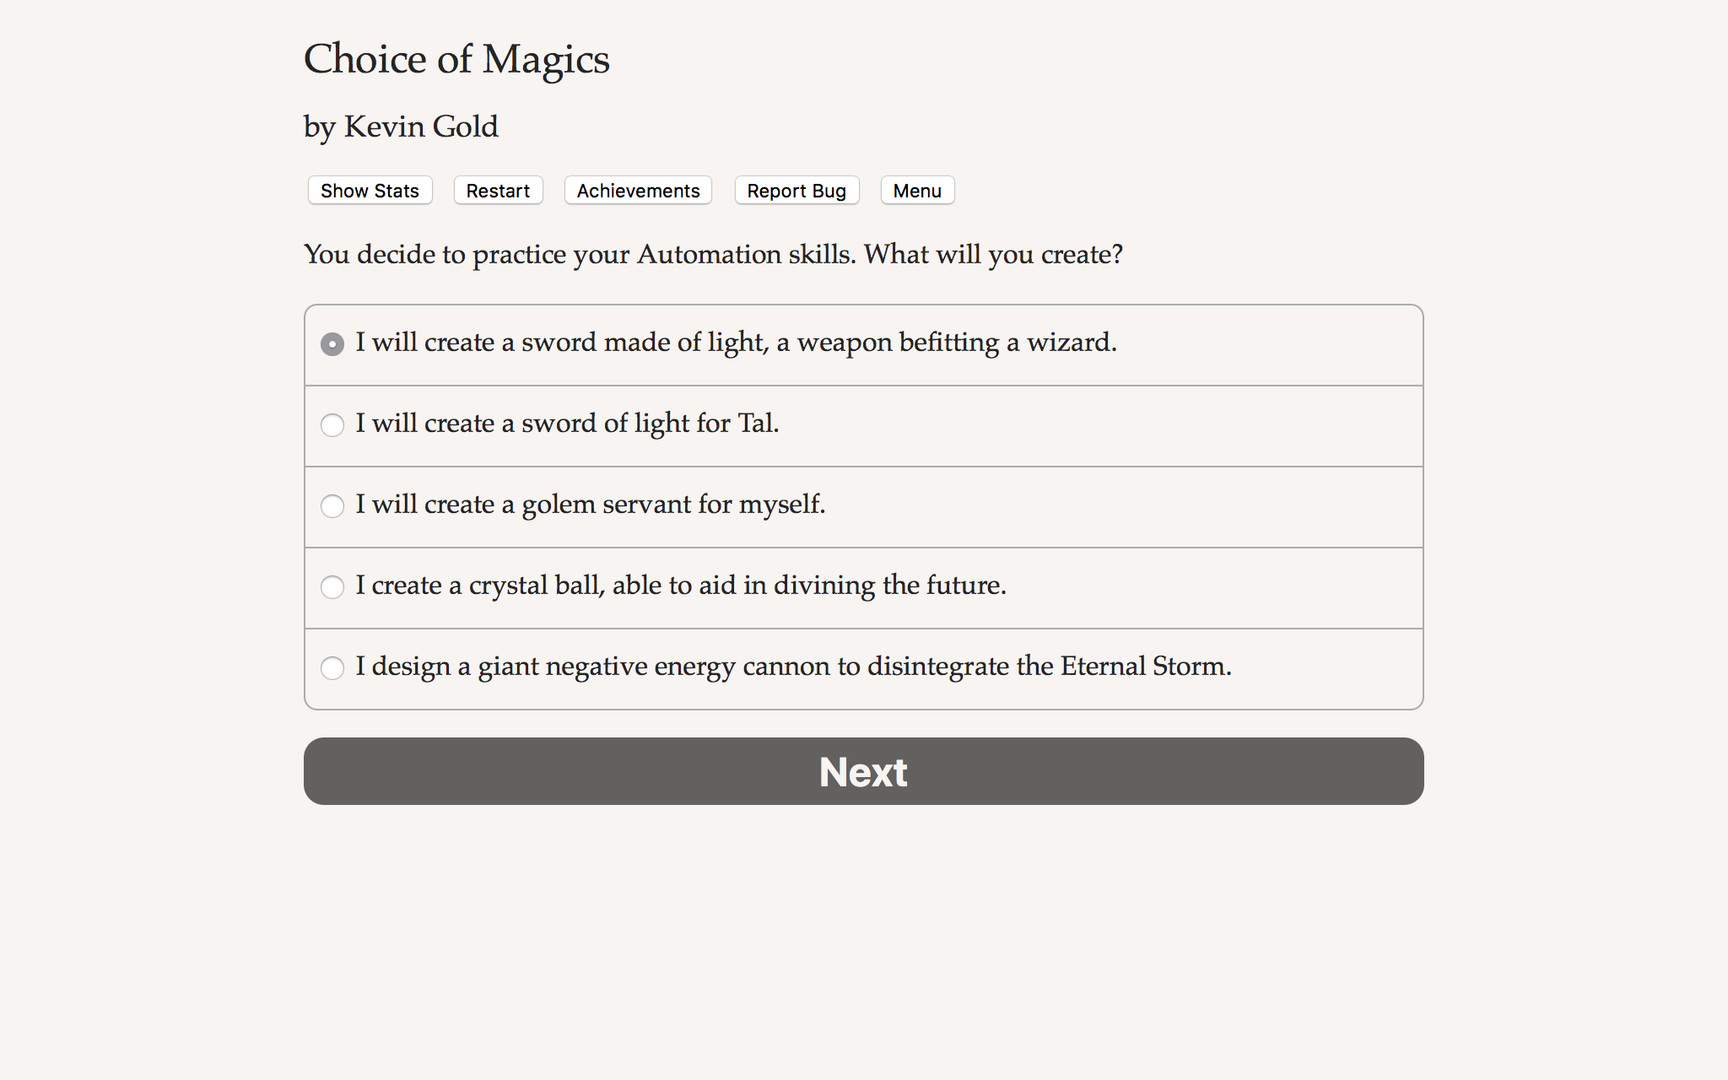Click the currently selected sword of light answer
The width and height of the screenshot is (1728, 1080).
737,343
